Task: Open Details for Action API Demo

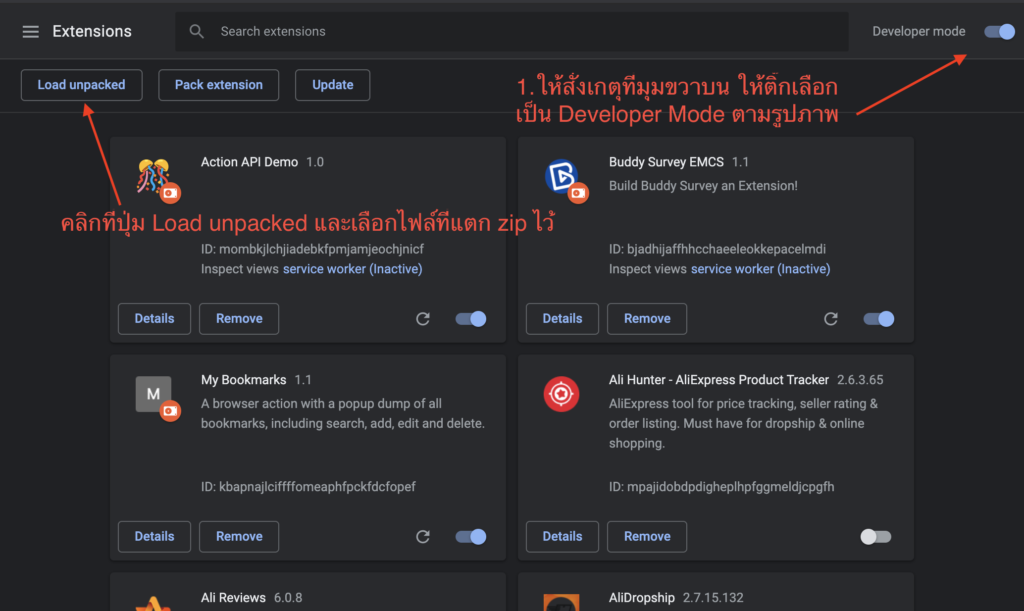Action: click(154, 319)
